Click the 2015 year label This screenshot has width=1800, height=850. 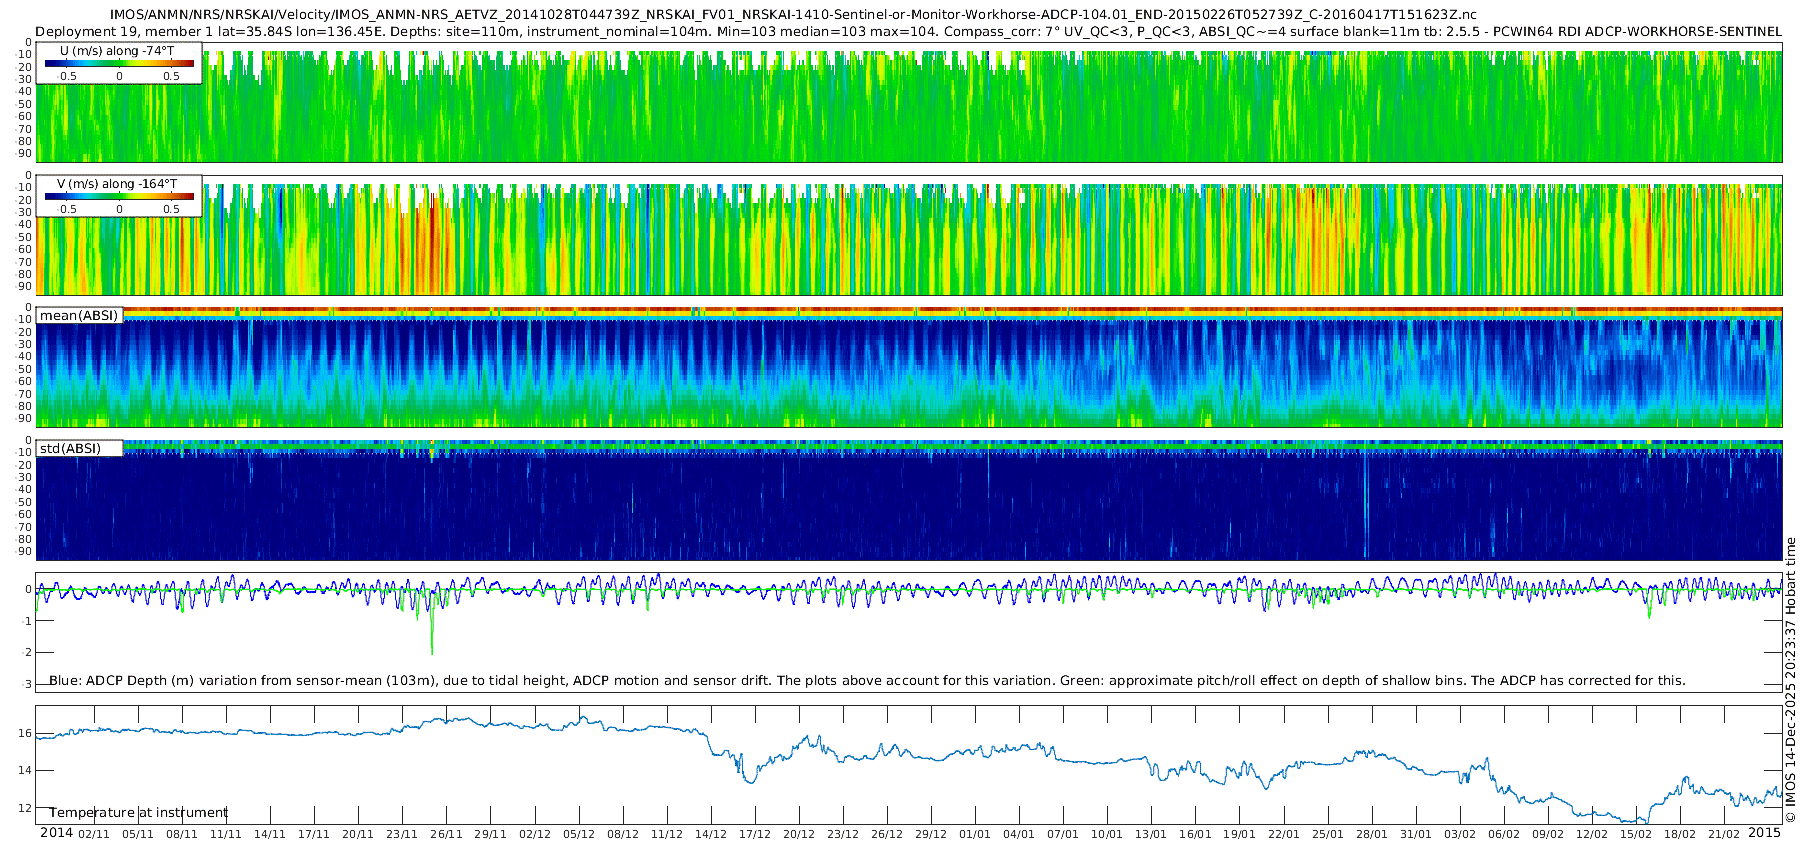[1765, 833]
